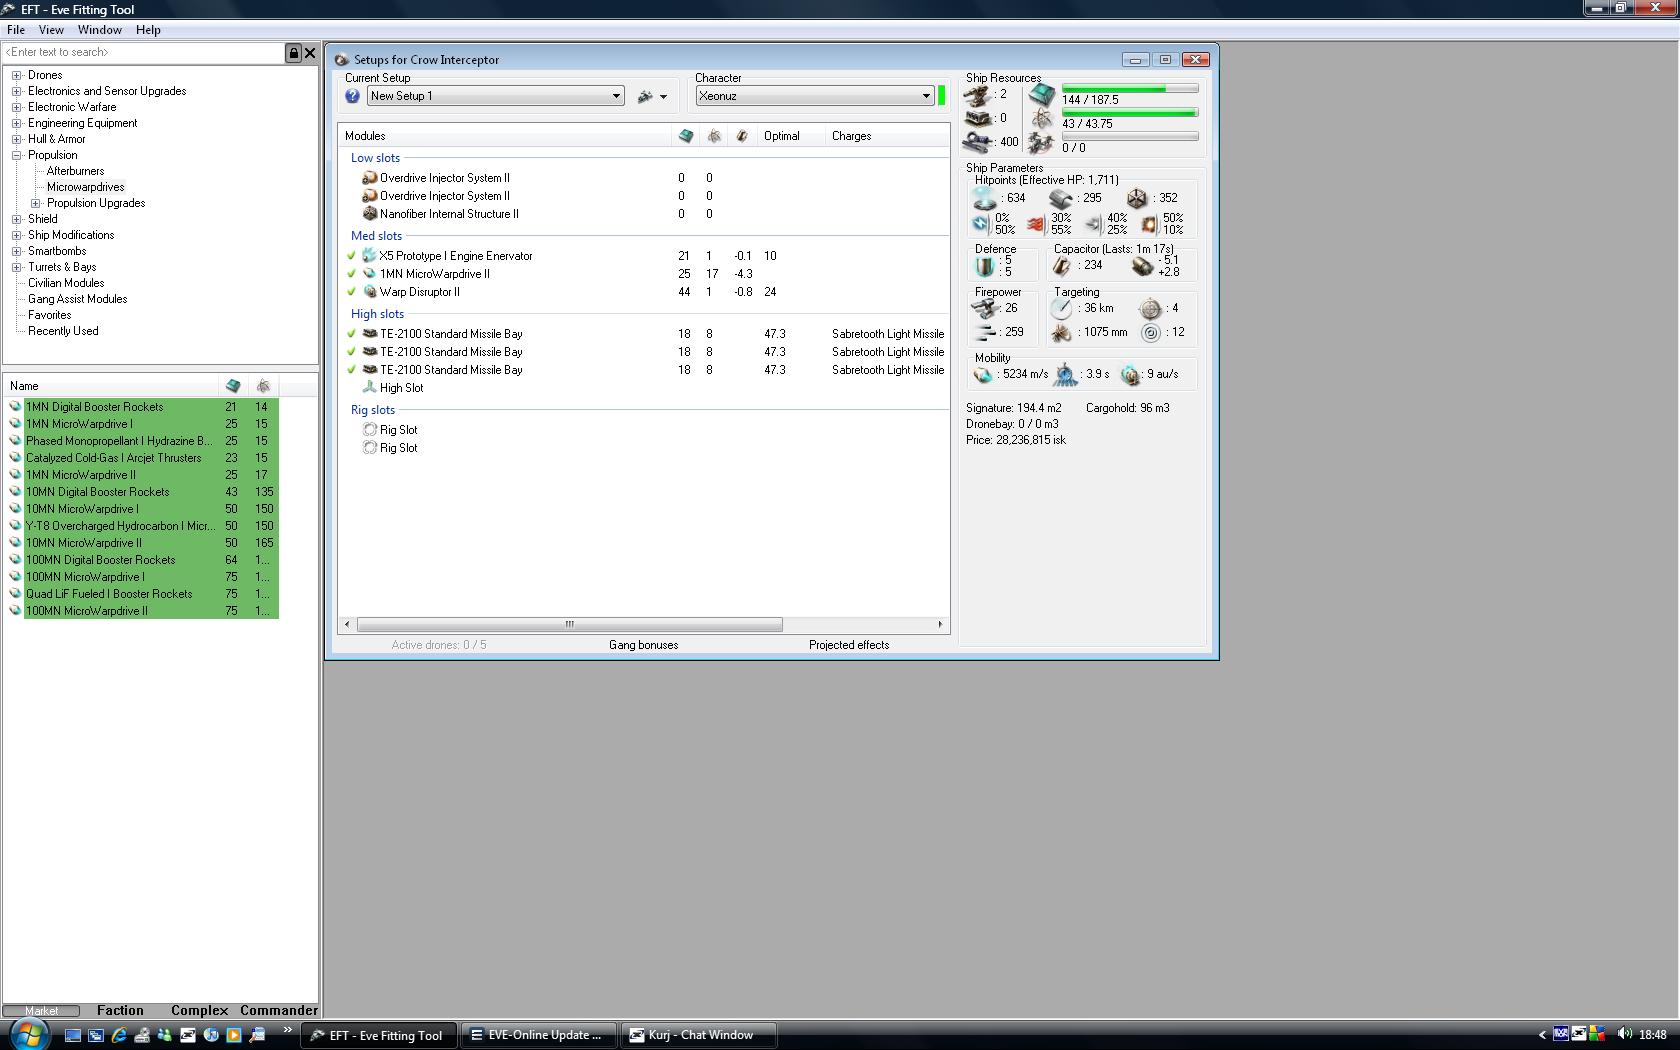
Task: Click the CPU usage bar 144 / 187.5
Action: click(x=1130, y=89)
